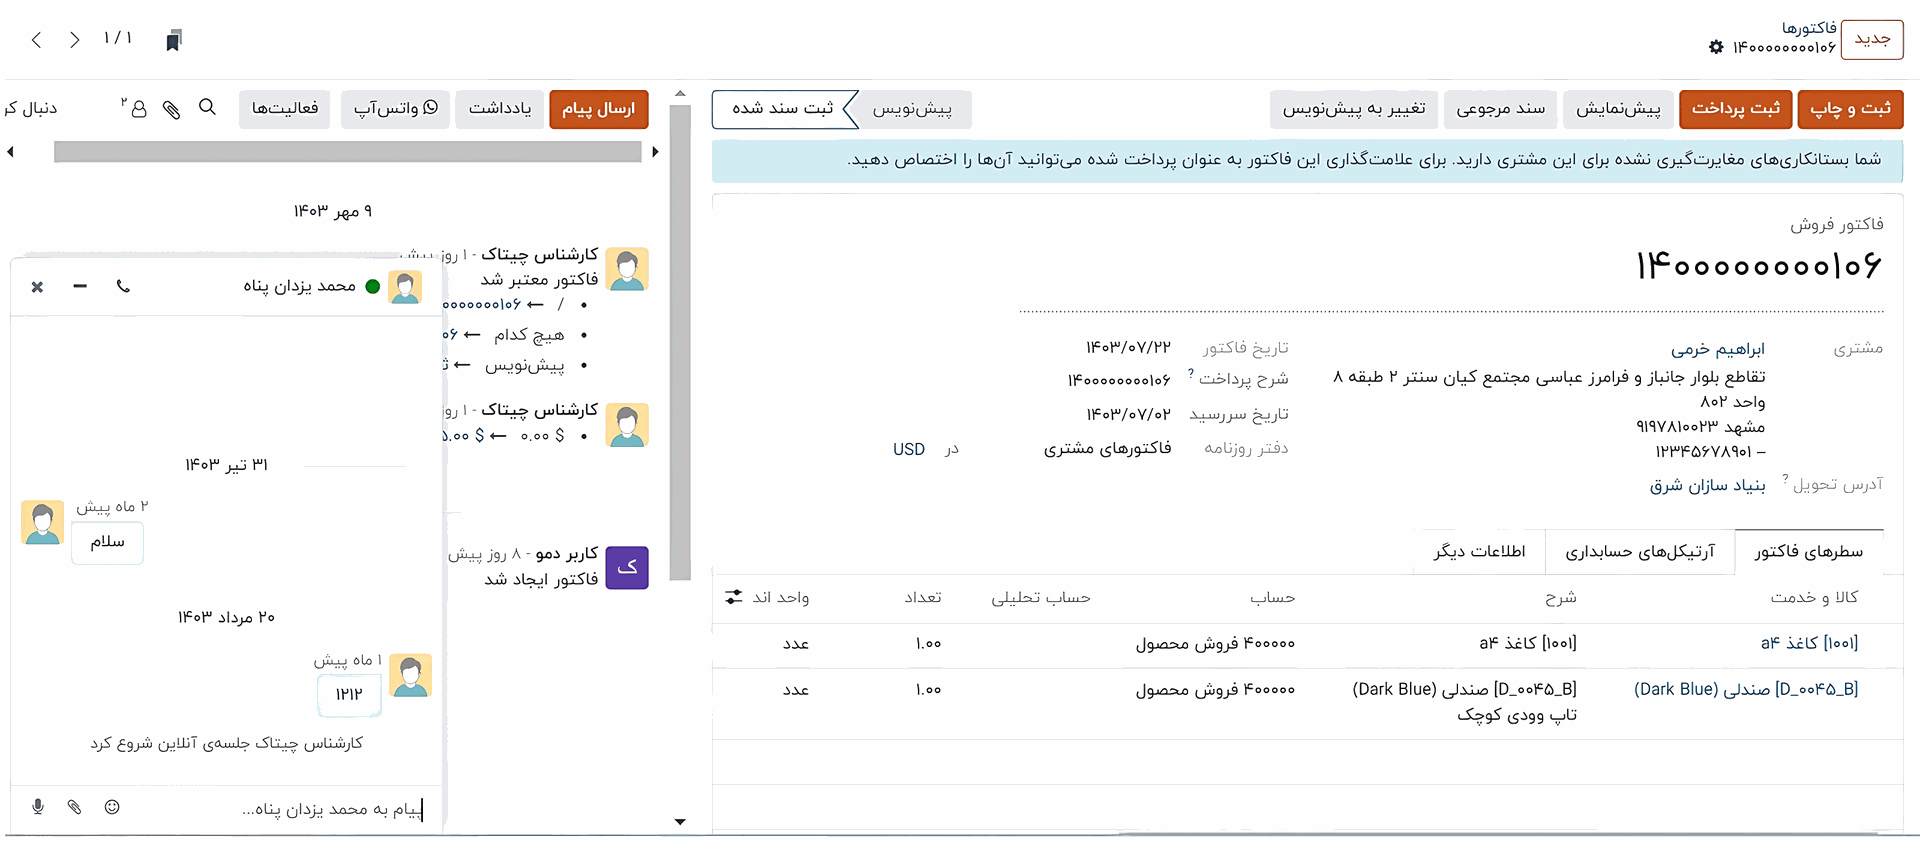Click the invoice date value ۱۴۰۳/۰۷/۲۲

pyautogui.click(x=1128, y=348)
